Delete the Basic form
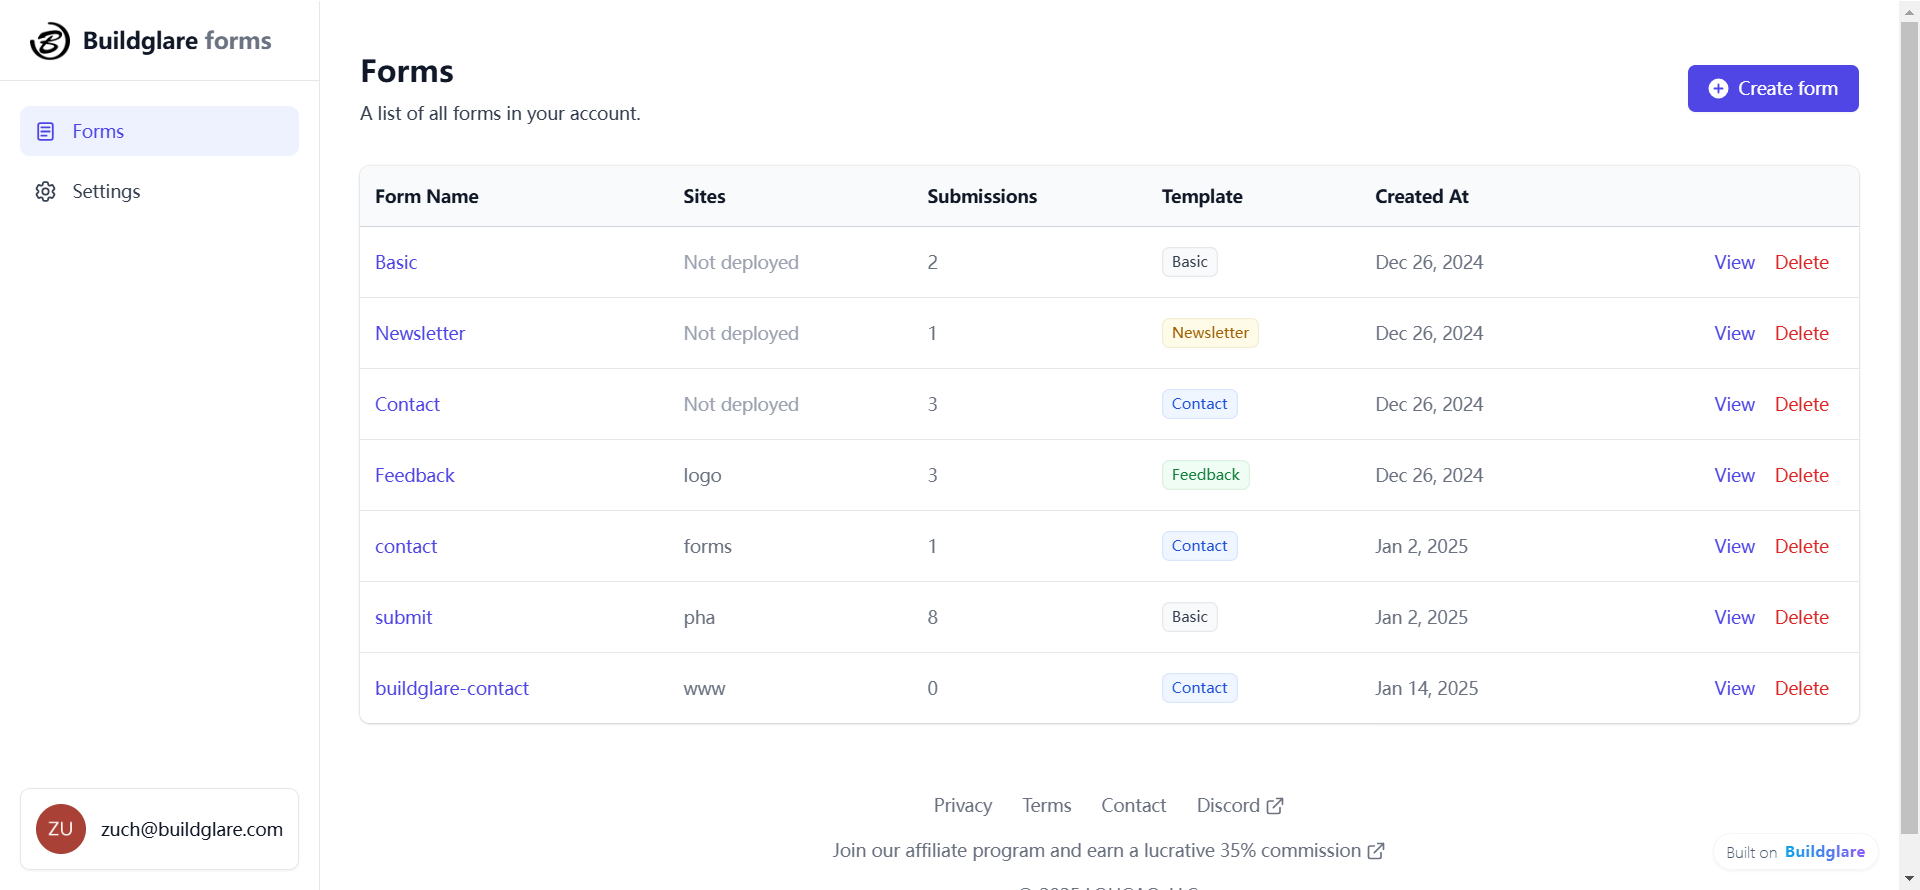Viewport: 1920px width, 890px height. (1801, 263)
